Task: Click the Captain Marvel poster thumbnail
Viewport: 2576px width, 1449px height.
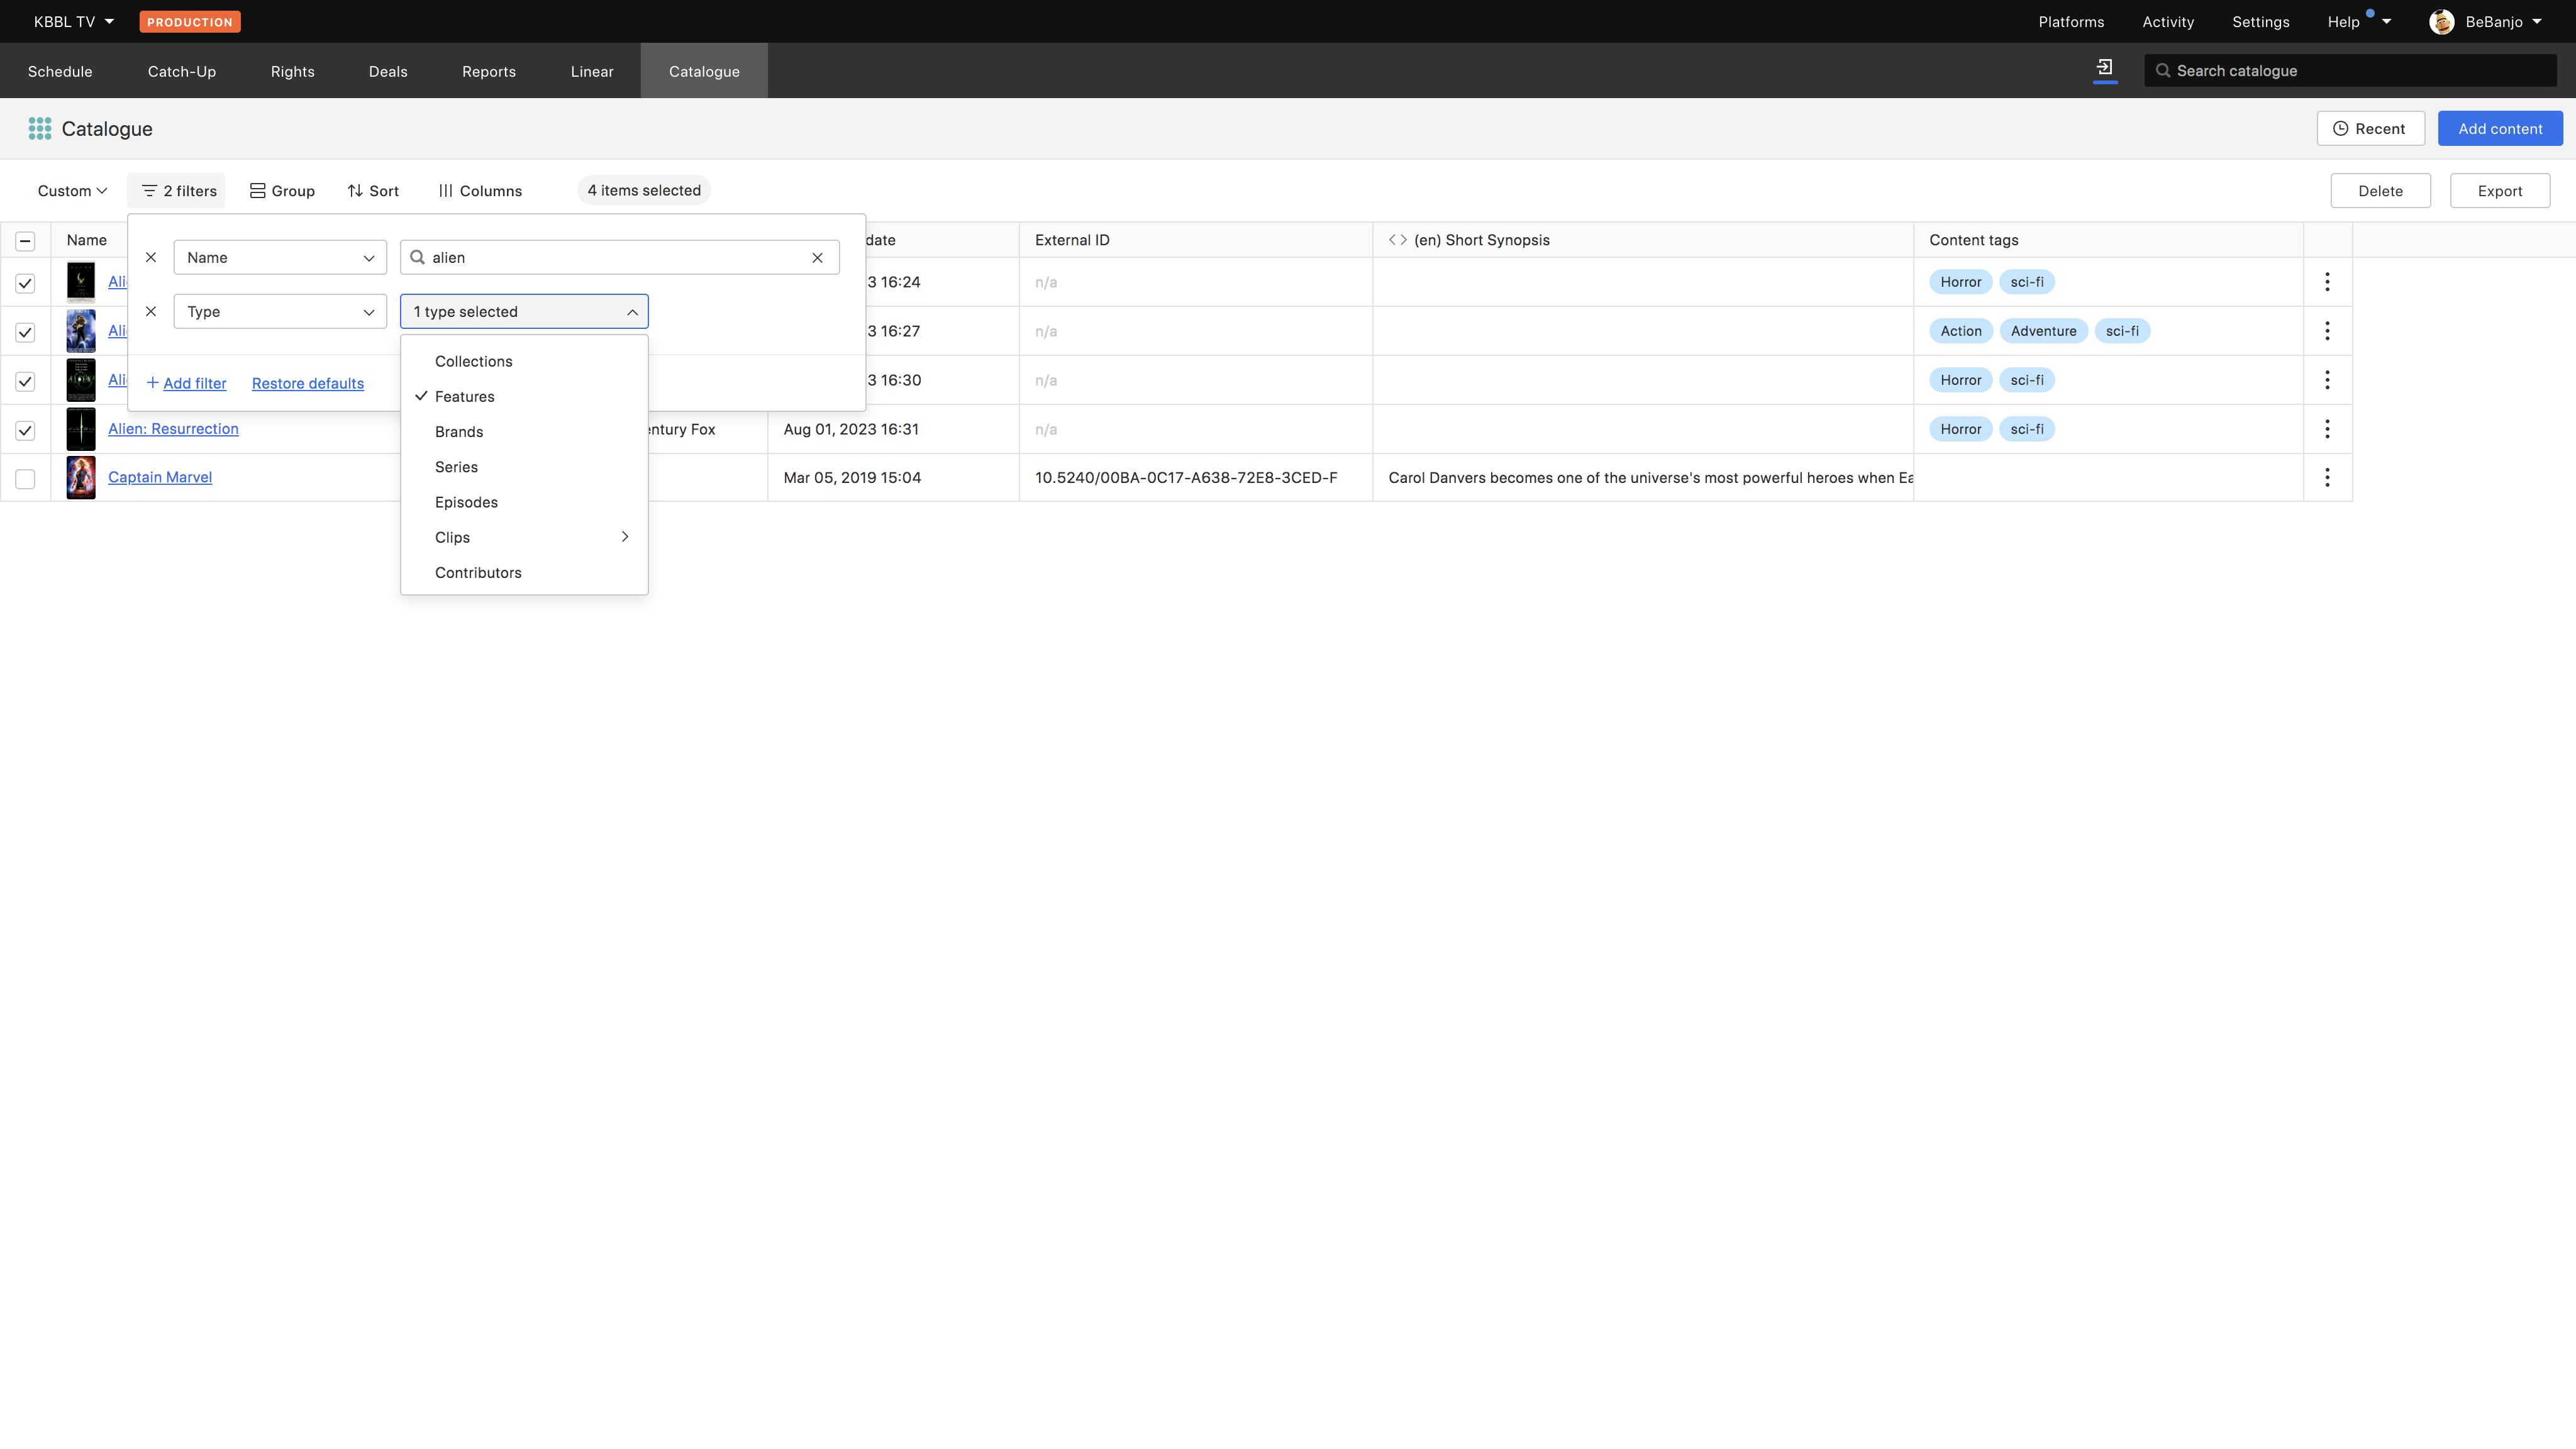Action: point(81,478)
